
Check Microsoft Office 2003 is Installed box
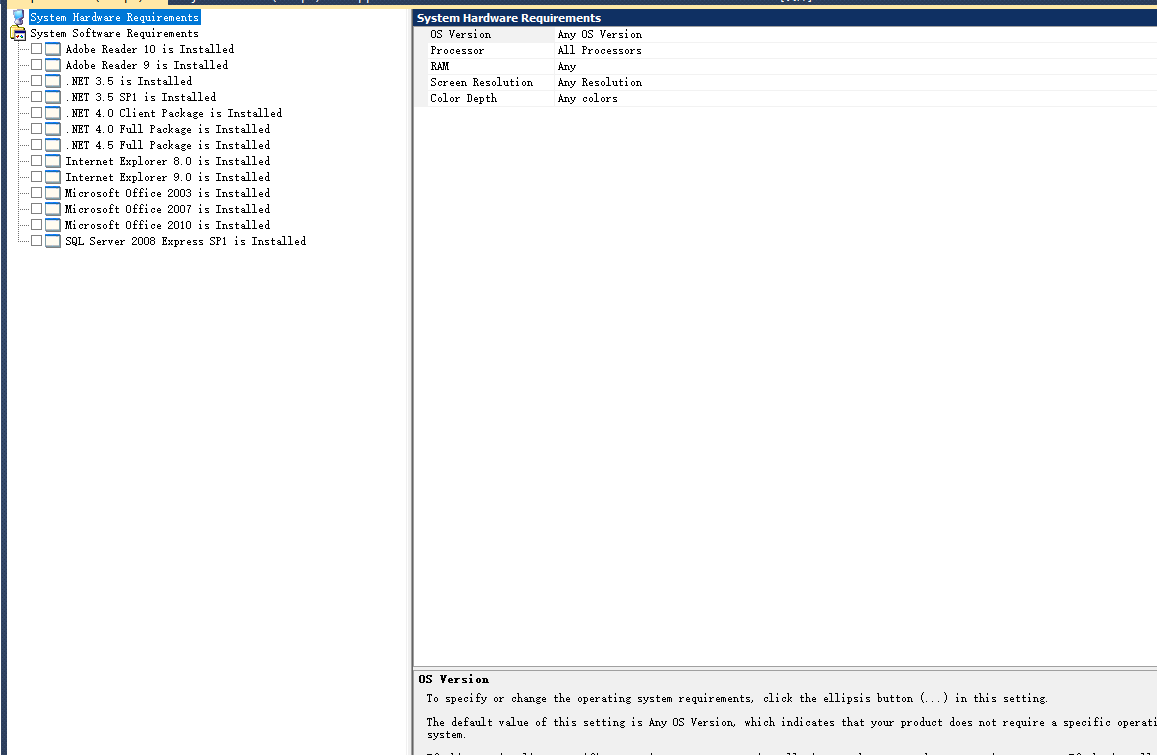click(x=36, y=193)
